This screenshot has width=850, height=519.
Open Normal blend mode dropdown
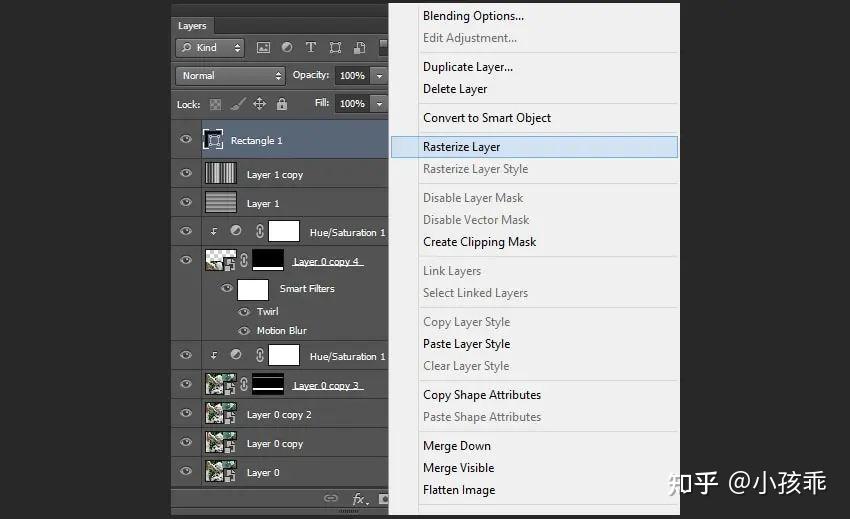230,75
